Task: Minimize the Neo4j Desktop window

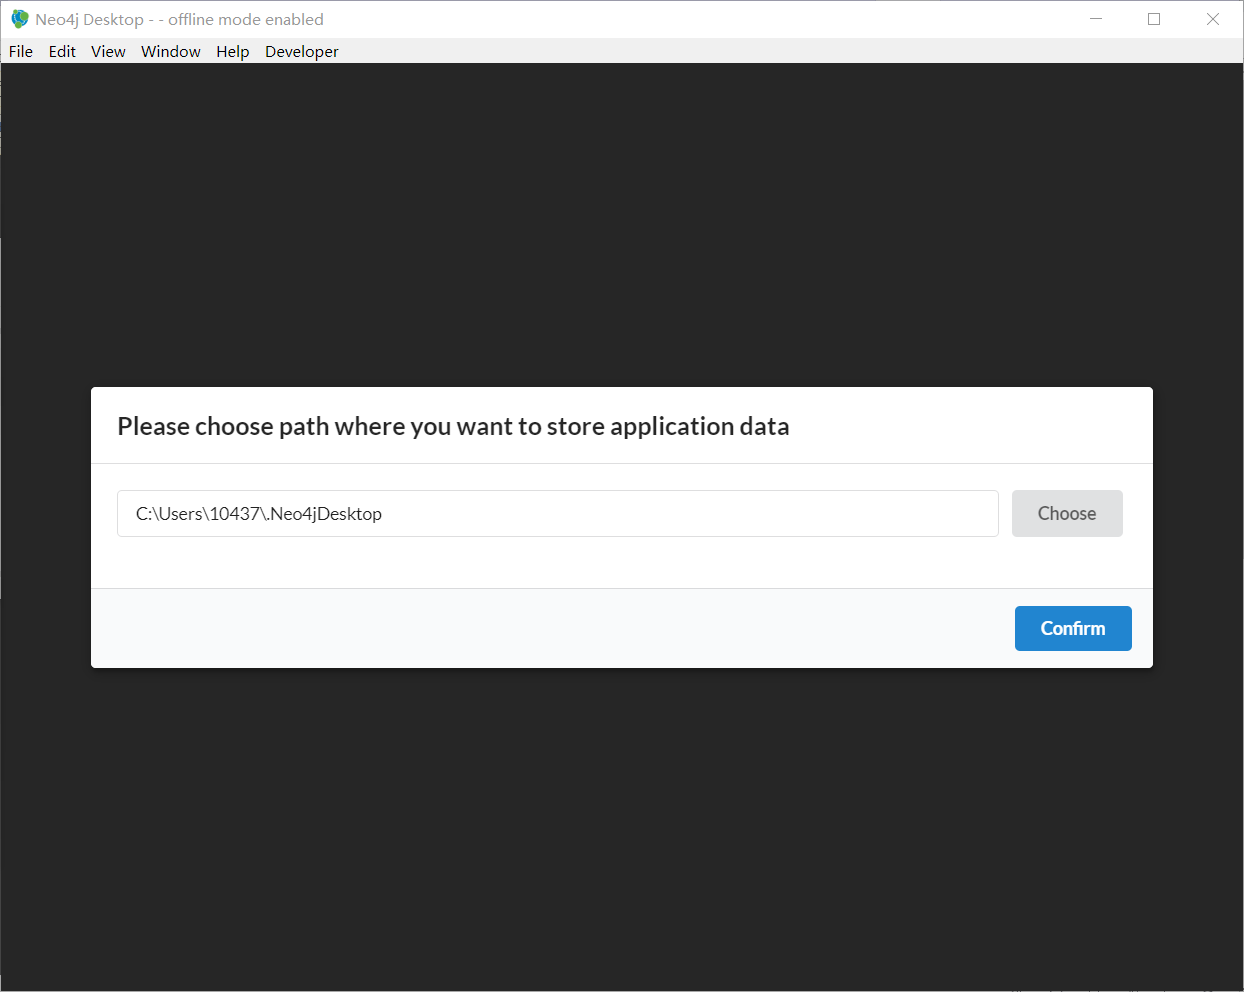Action: [x=1096, y=19]
